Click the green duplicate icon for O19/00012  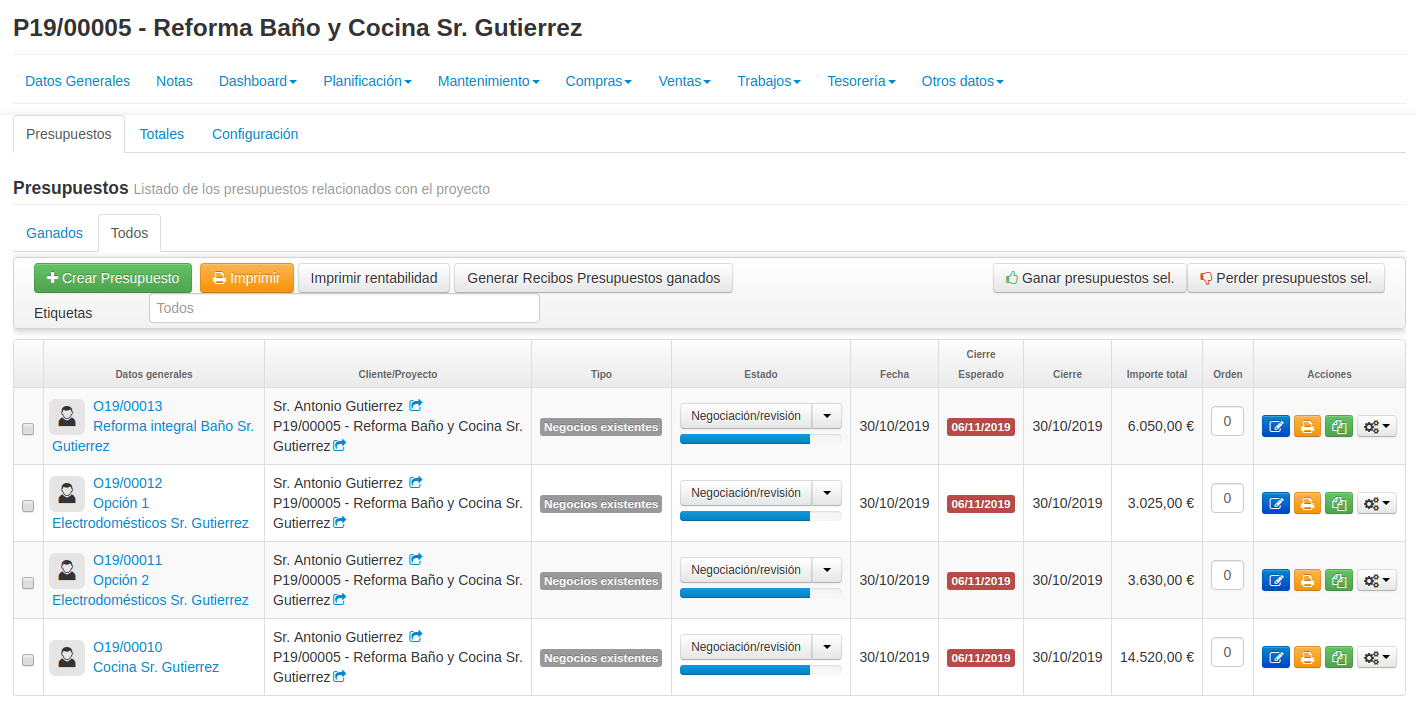tap(1339, 503)
